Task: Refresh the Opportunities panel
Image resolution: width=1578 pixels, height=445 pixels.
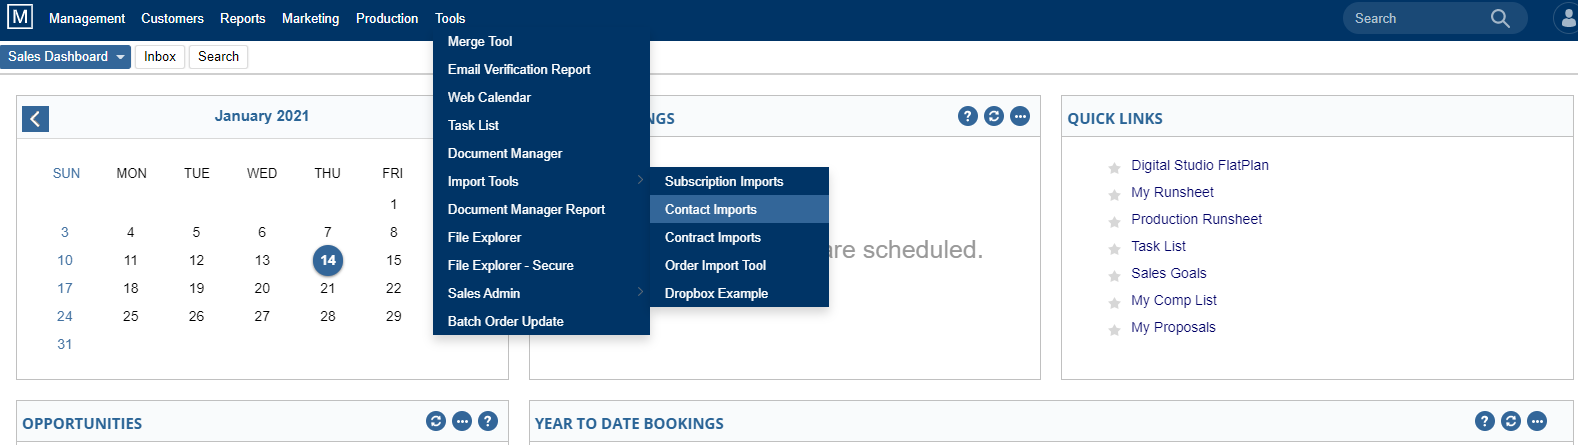Action: point(436,421)
